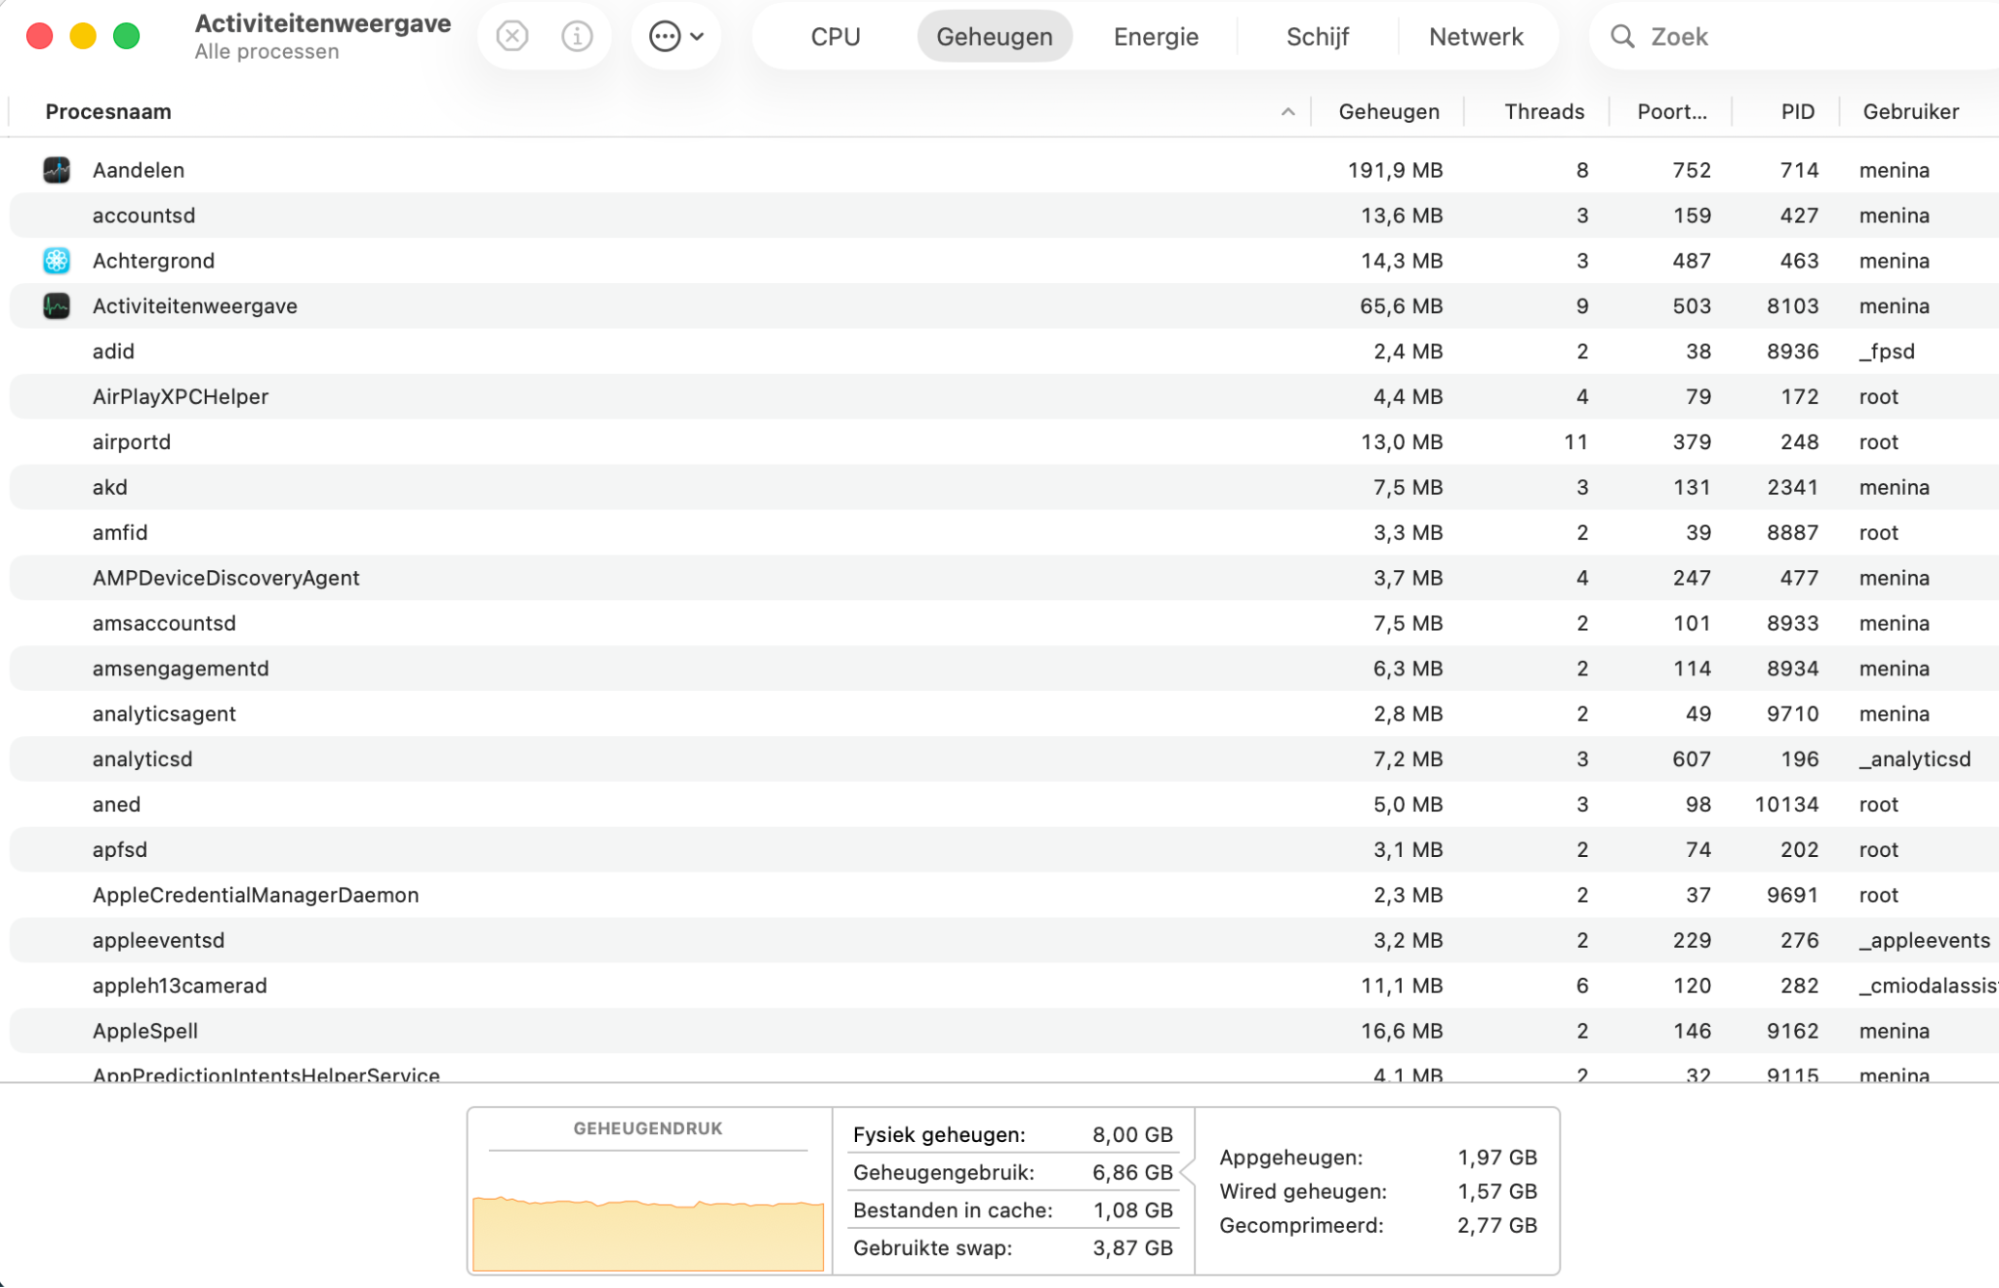Select the amfid process row

click(1004, 533)
